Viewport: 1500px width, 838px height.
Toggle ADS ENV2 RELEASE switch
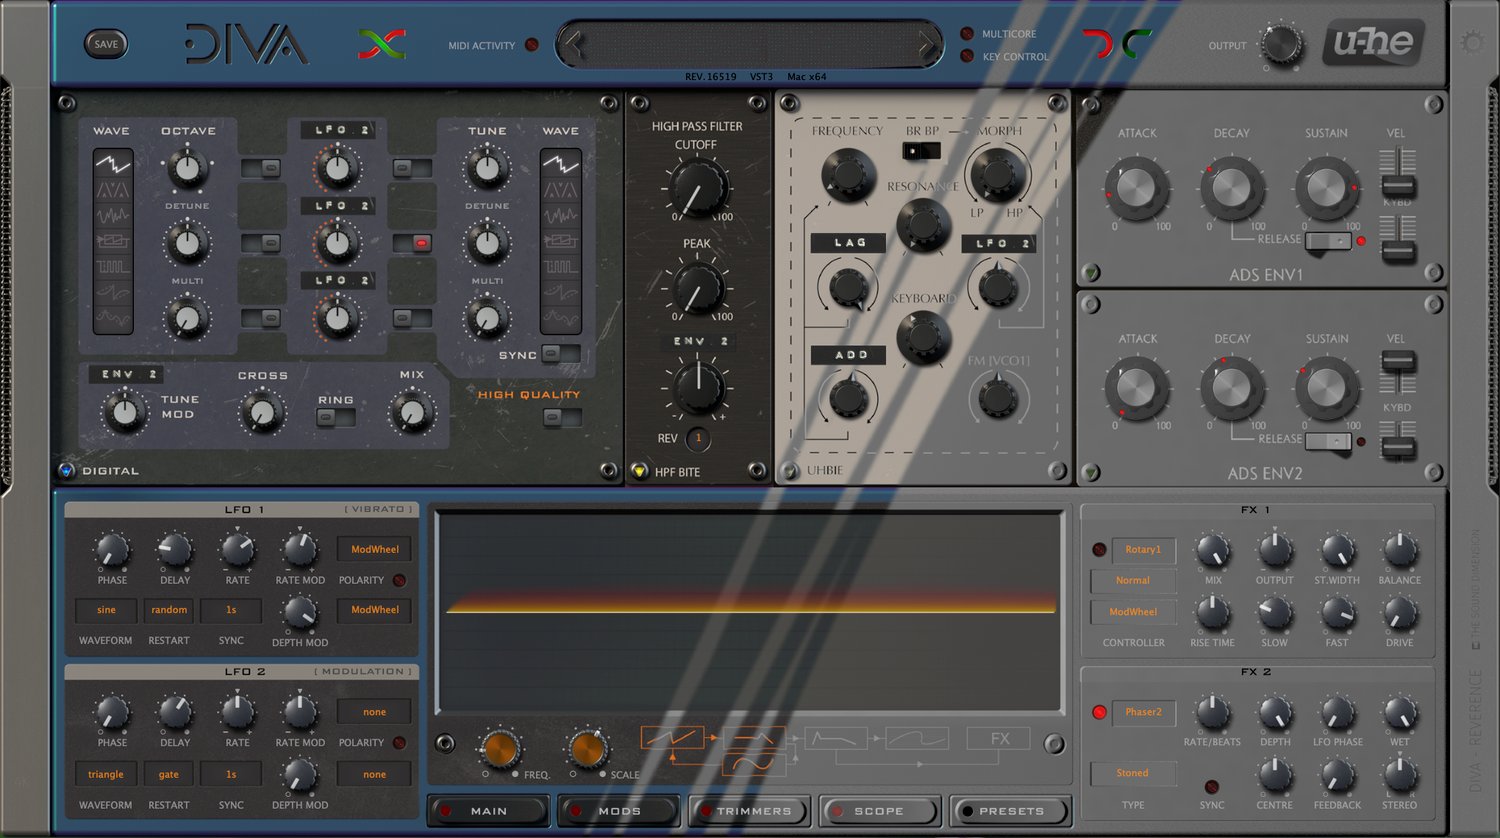pos(1328,441)
